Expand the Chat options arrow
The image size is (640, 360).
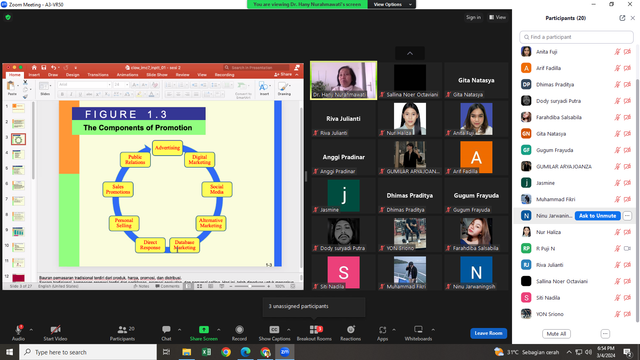(x=179, y=329)
